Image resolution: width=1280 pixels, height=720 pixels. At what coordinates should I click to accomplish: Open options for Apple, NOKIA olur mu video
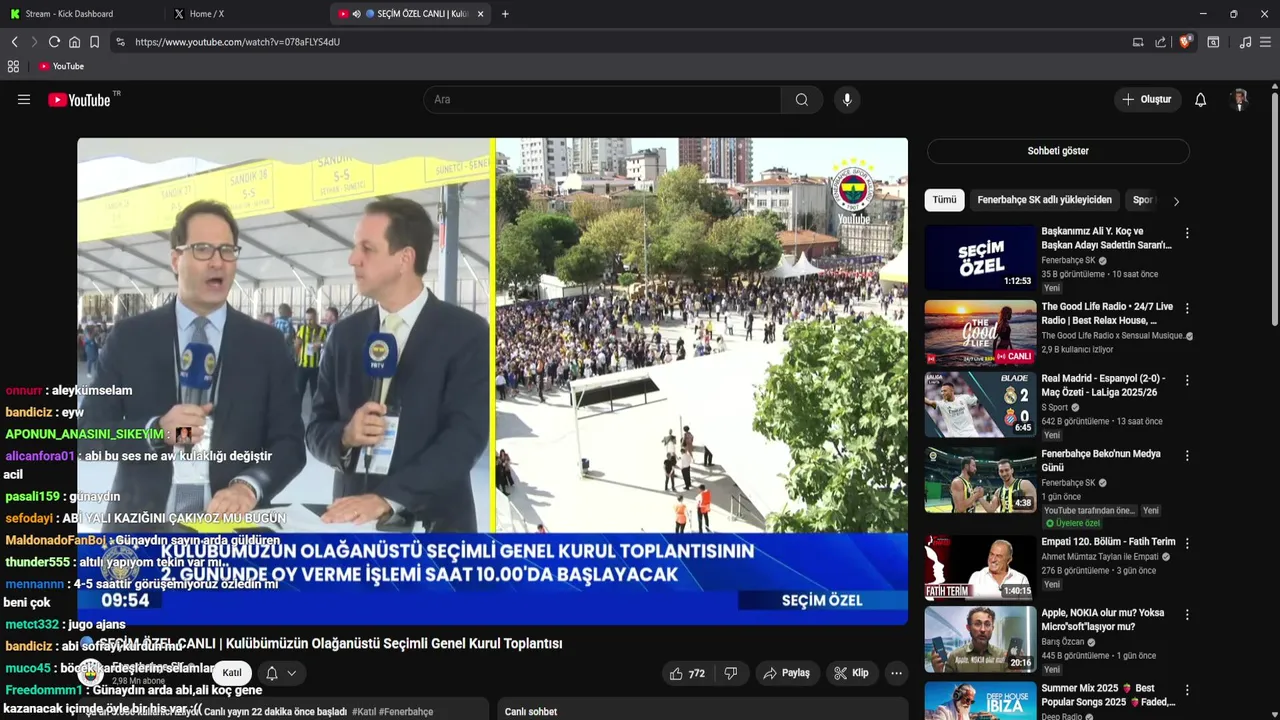tap(1187, 615)
